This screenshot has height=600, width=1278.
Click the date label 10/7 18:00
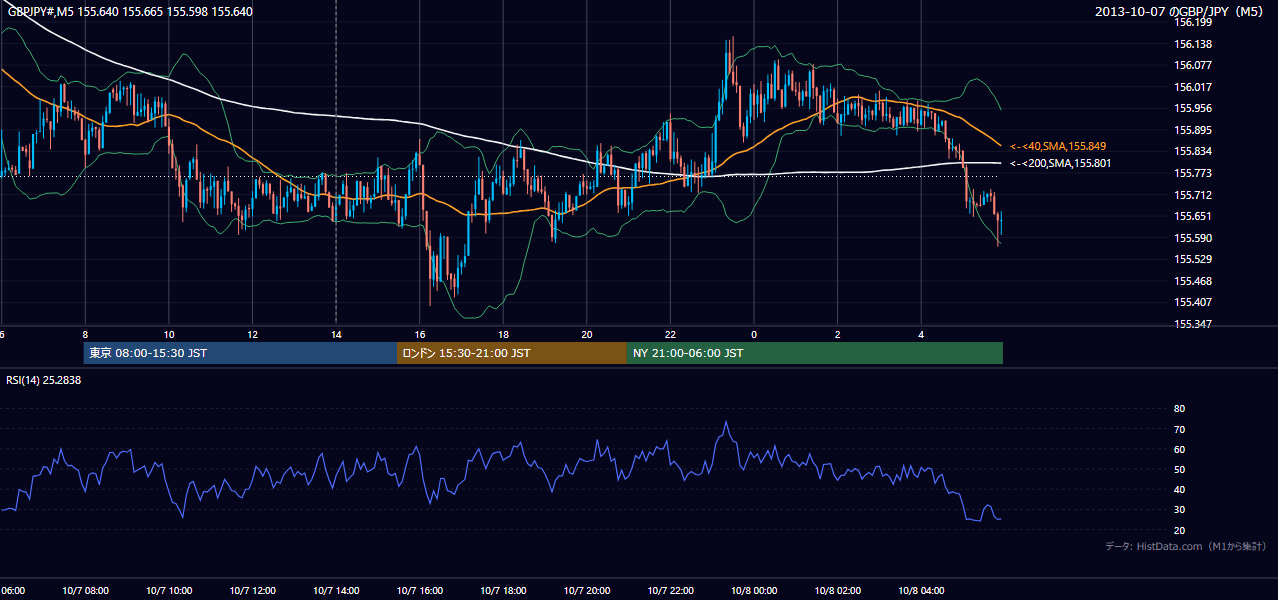503,591
